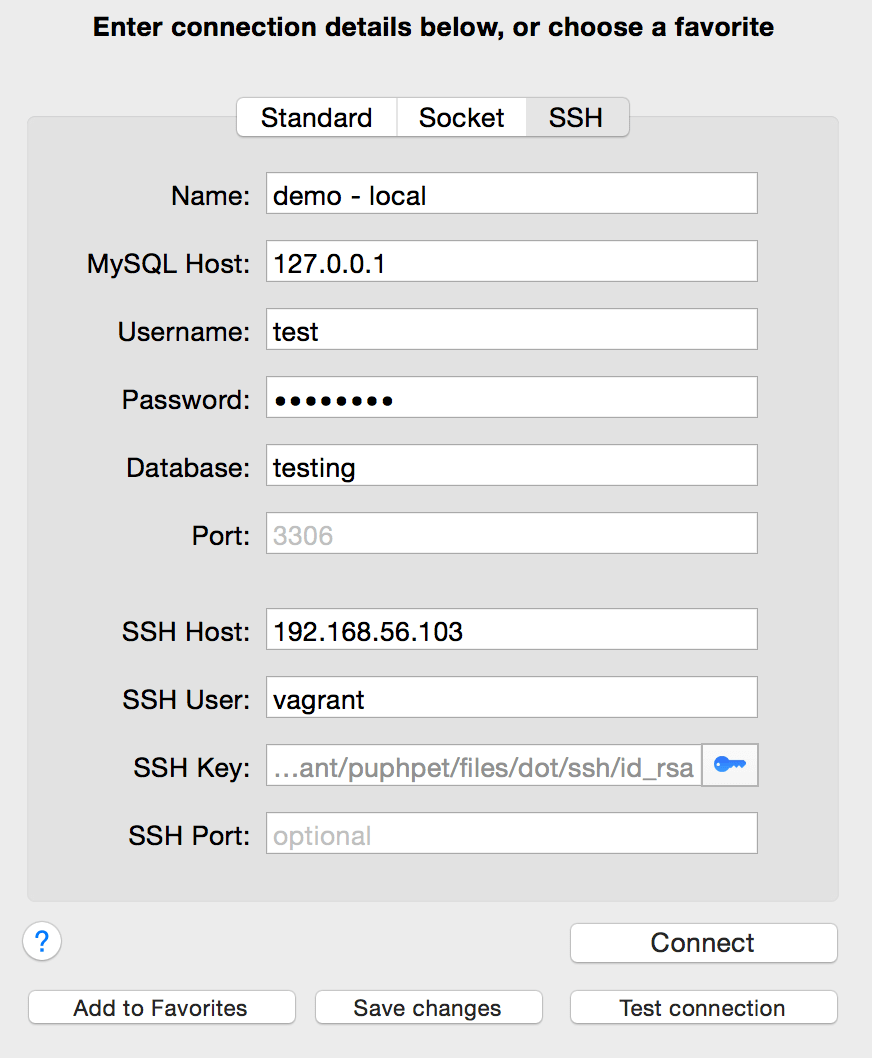Focus the Password field

pyautogui.click(x=511, y=397)
